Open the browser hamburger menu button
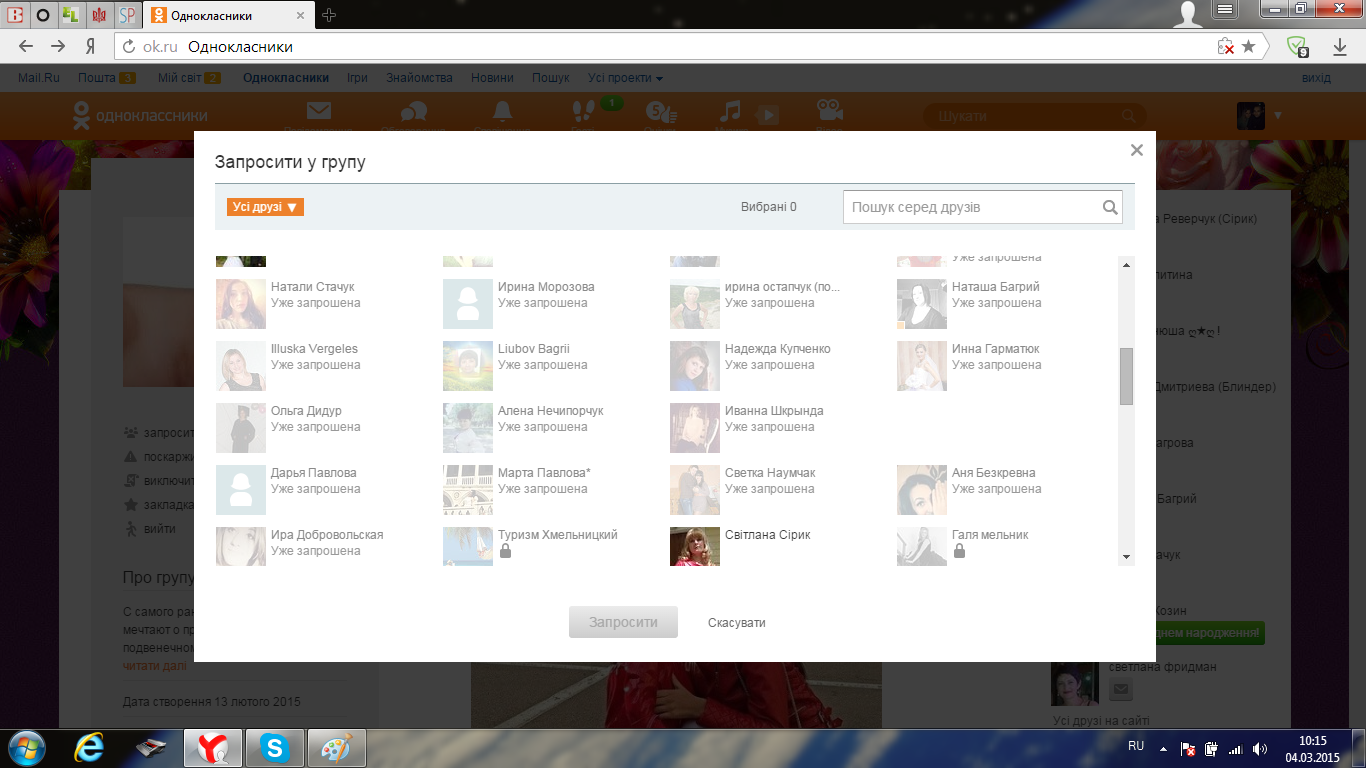 (x=1226, y=10)
